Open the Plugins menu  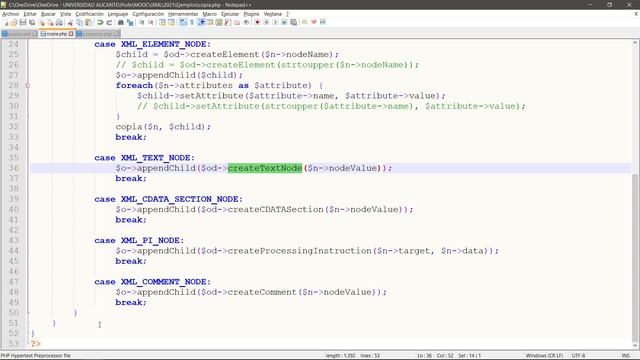pos(251,14)
